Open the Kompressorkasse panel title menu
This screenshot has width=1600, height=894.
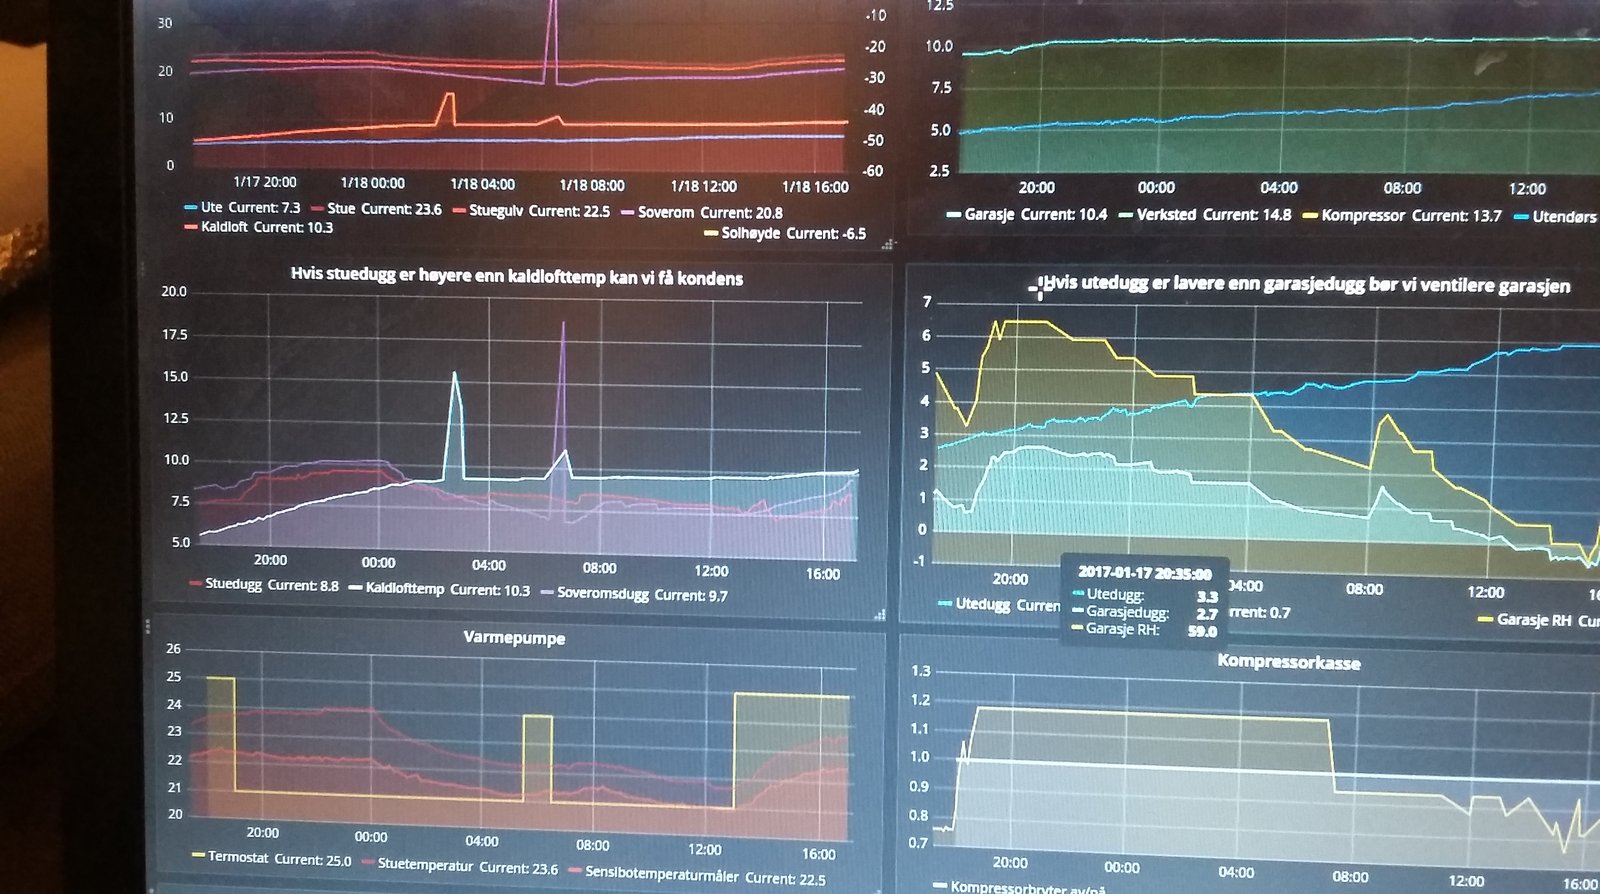[x=1288, y=662]
